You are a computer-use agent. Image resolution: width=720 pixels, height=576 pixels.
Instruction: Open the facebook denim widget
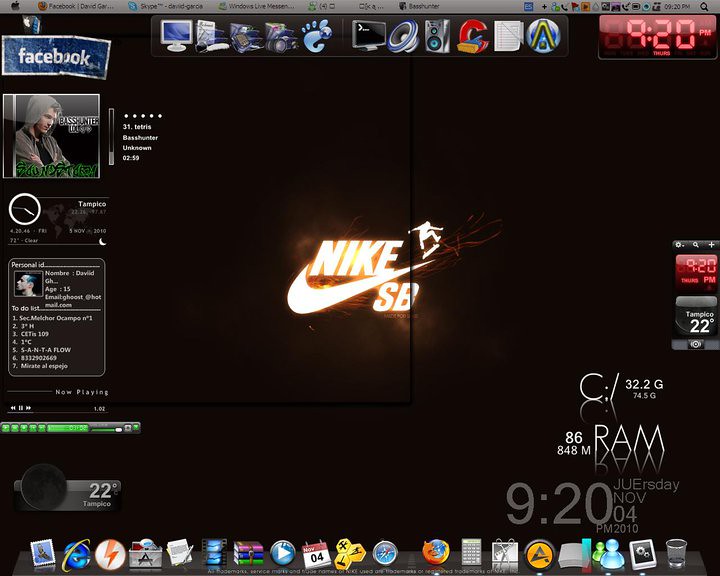click(x=56, y=57)
